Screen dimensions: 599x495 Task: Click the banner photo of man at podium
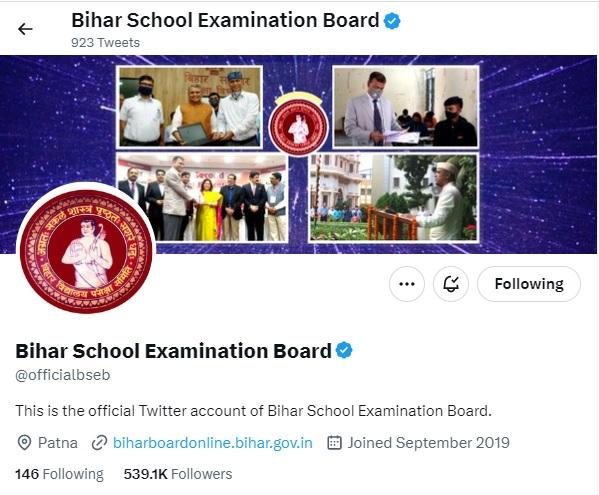pyautogui.click(x=393, y=197)
